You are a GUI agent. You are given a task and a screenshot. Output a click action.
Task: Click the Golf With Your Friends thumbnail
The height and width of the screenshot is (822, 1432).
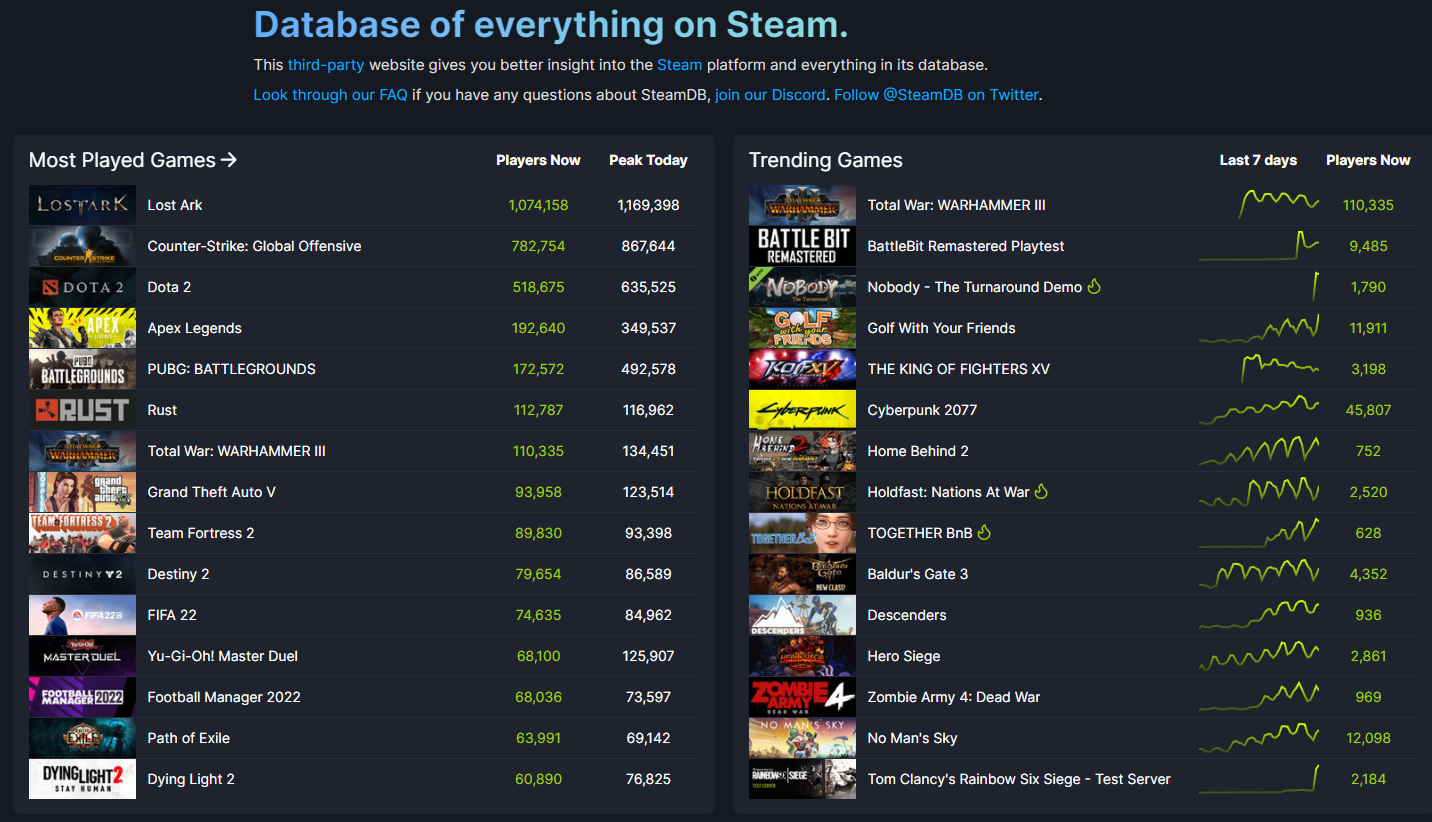pyautogui.click(x=802, y=328)
